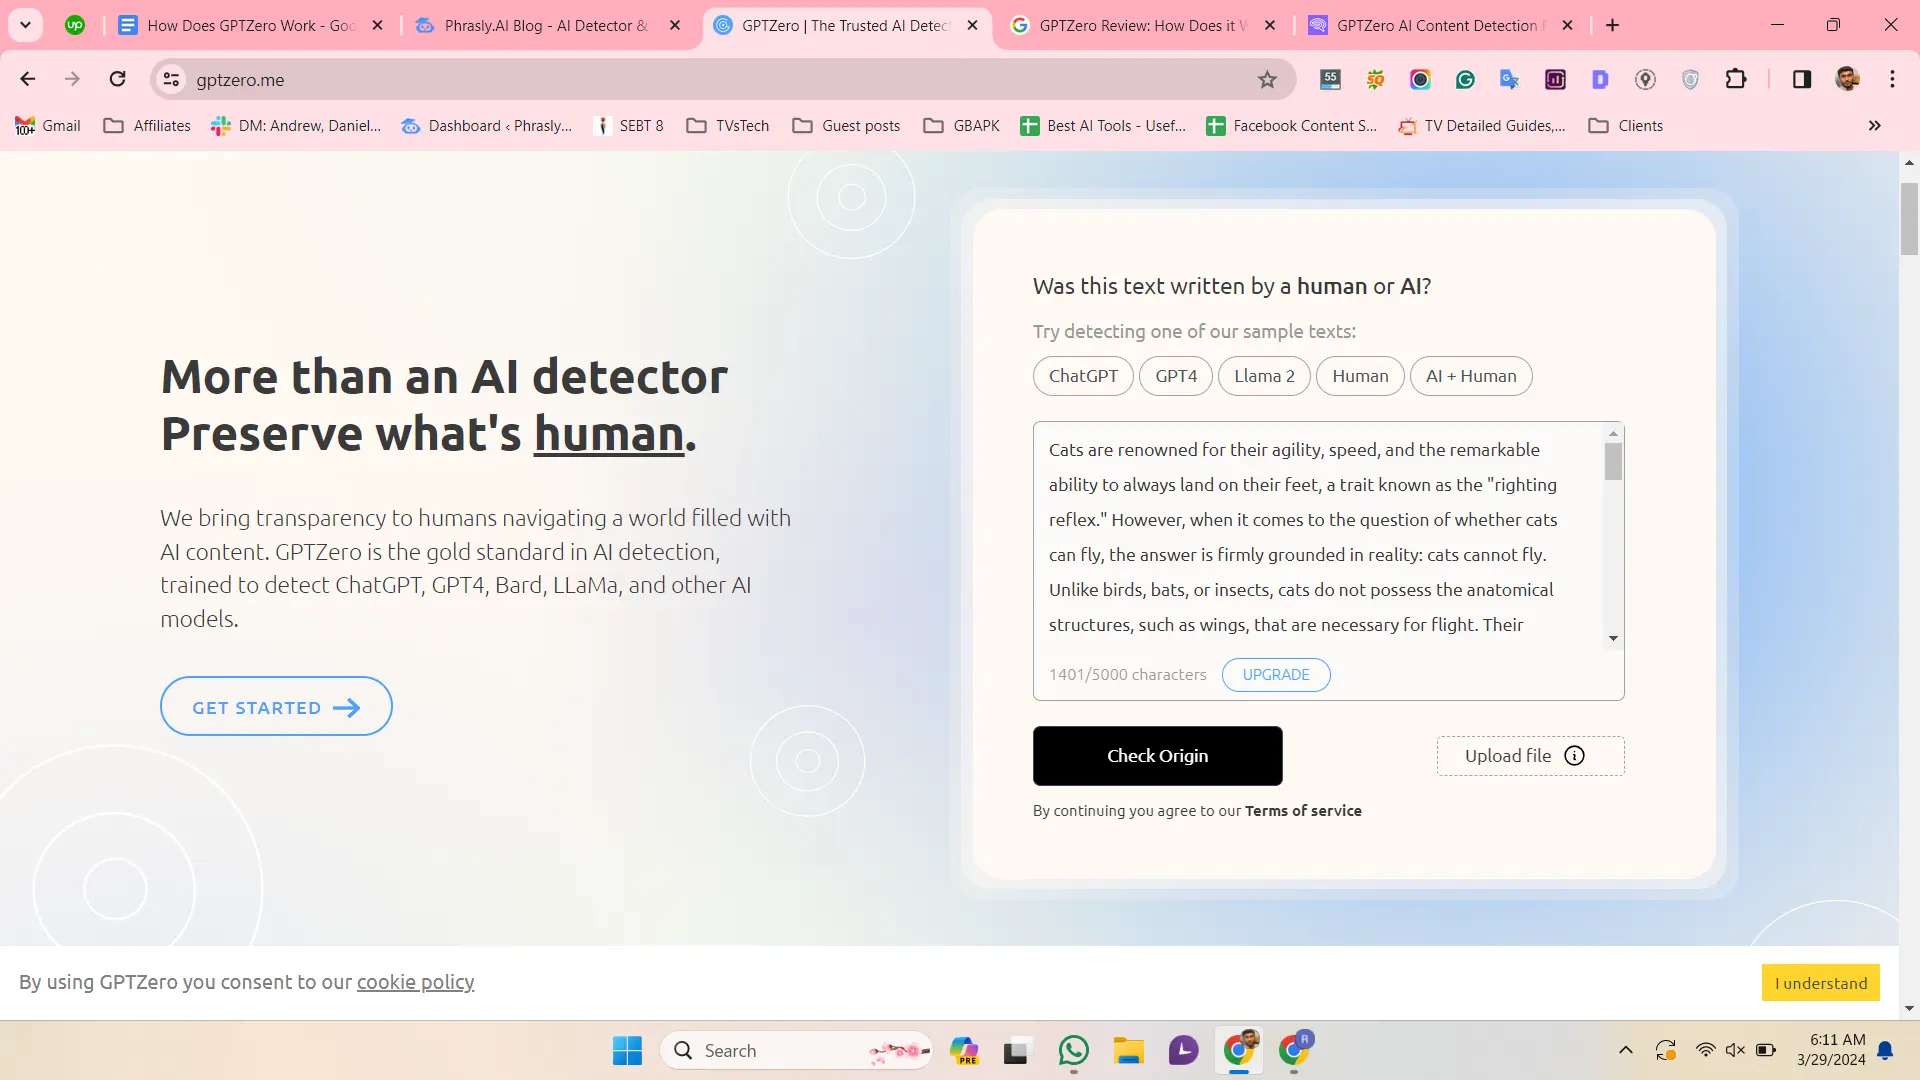Image resolution: width=1920 pixels, height=1080 pixels.
Task: Open the GBAPK bookmark folder
Action: tap(962, 126)
